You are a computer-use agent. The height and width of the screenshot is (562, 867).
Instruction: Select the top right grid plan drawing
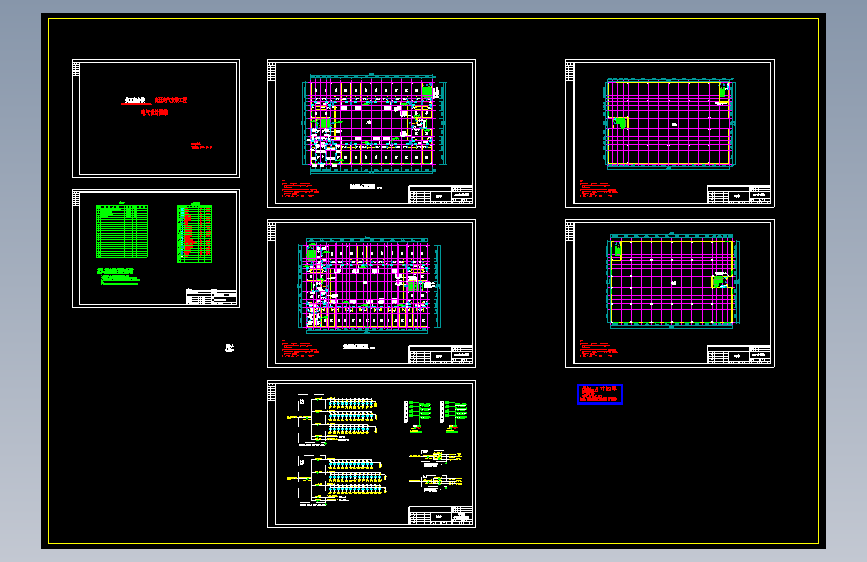[x=670, y=133]
